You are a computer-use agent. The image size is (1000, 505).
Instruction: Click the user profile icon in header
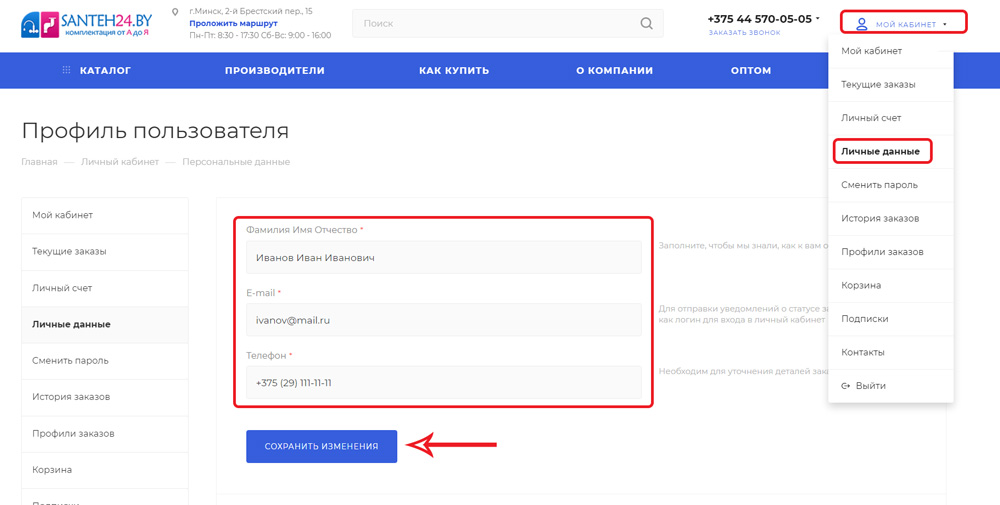click(x=862, y=24)
